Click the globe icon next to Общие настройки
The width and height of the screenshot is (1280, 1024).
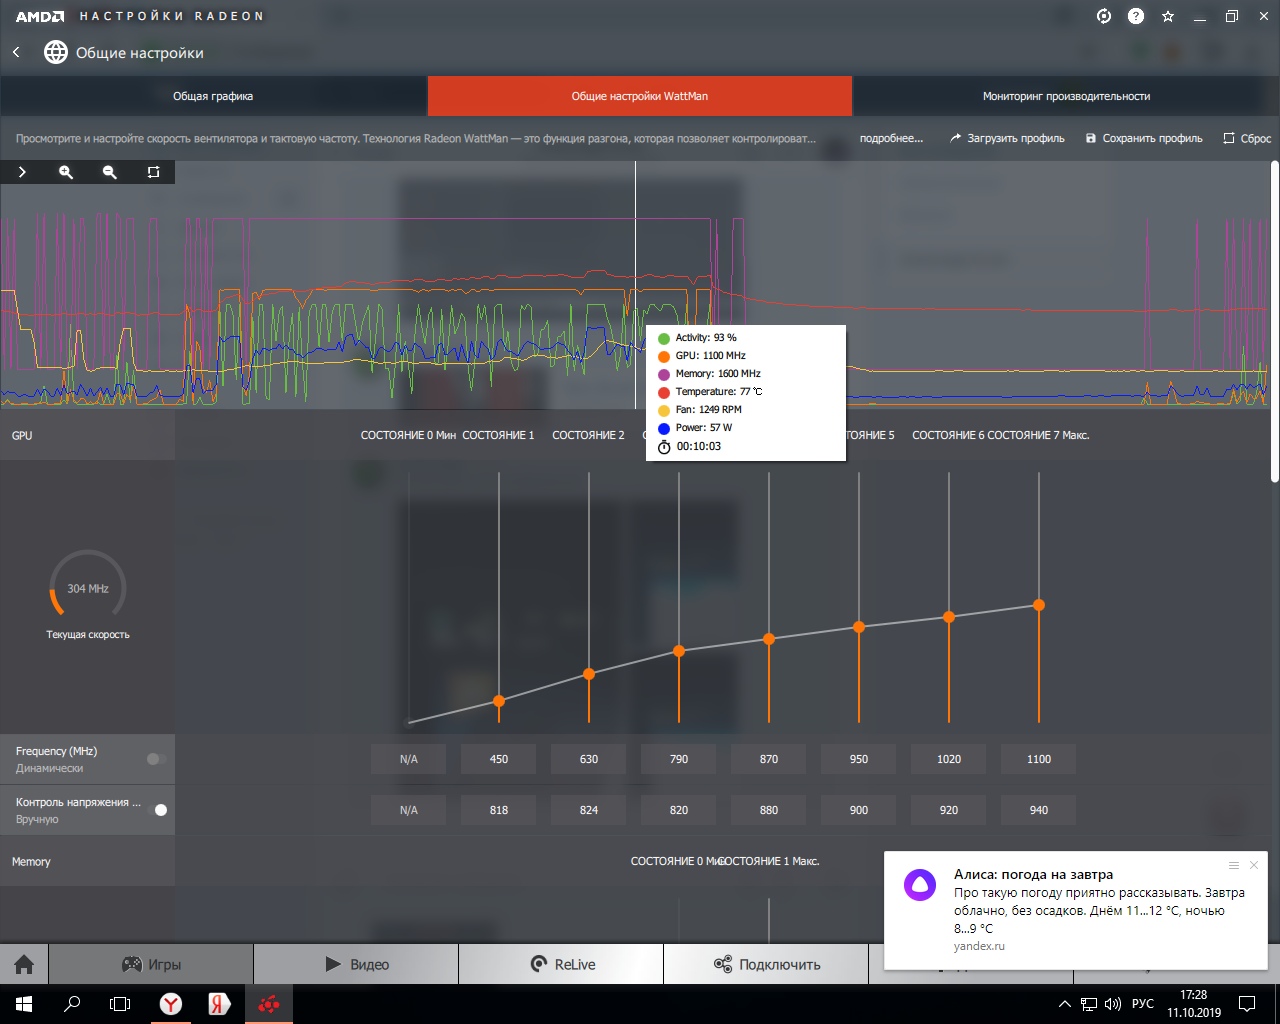pyautogui.click(x=56, y=52)
